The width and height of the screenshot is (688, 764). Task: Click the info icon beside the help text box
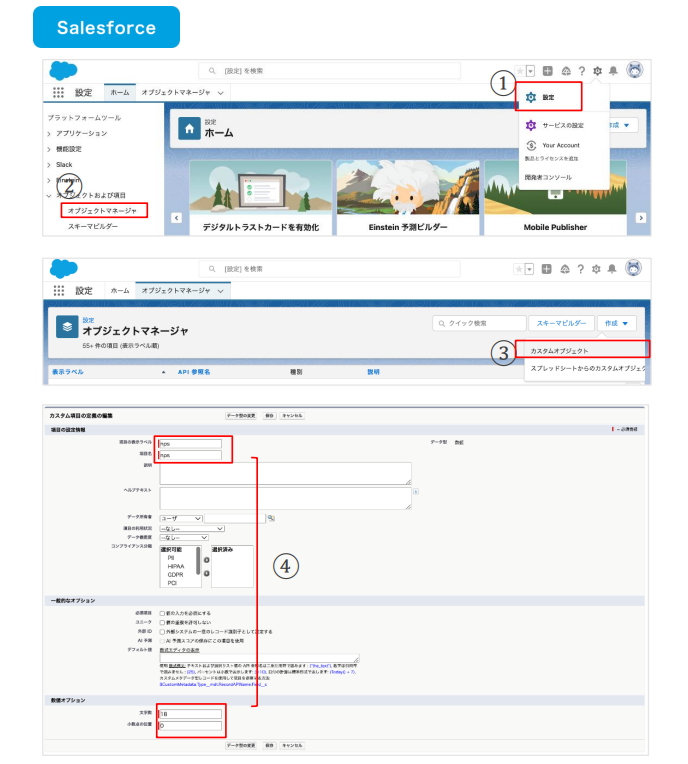[416, 492]
